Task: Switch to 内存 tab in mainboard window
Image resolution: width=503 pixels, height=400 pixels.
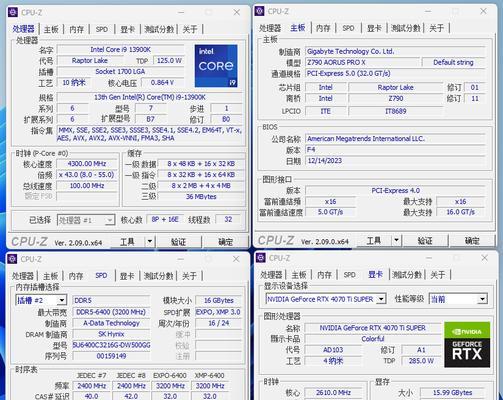Action: point(323,28)
